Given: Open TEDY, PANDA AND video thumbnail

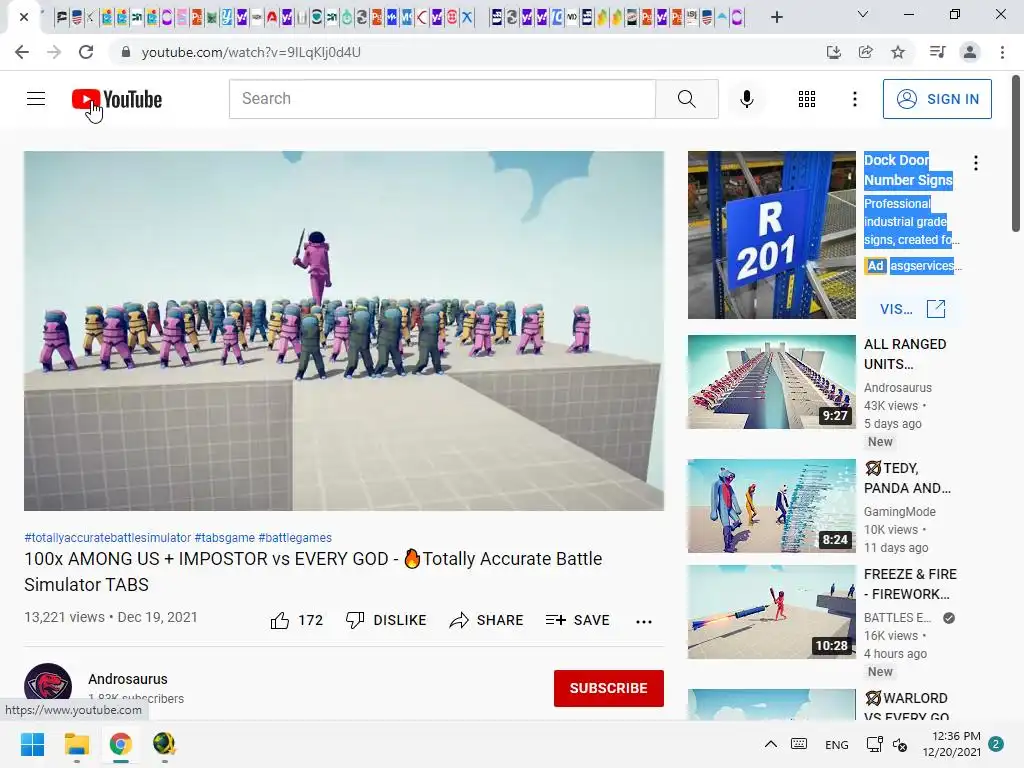Looking at the screenshot, I should coord(771,505).
